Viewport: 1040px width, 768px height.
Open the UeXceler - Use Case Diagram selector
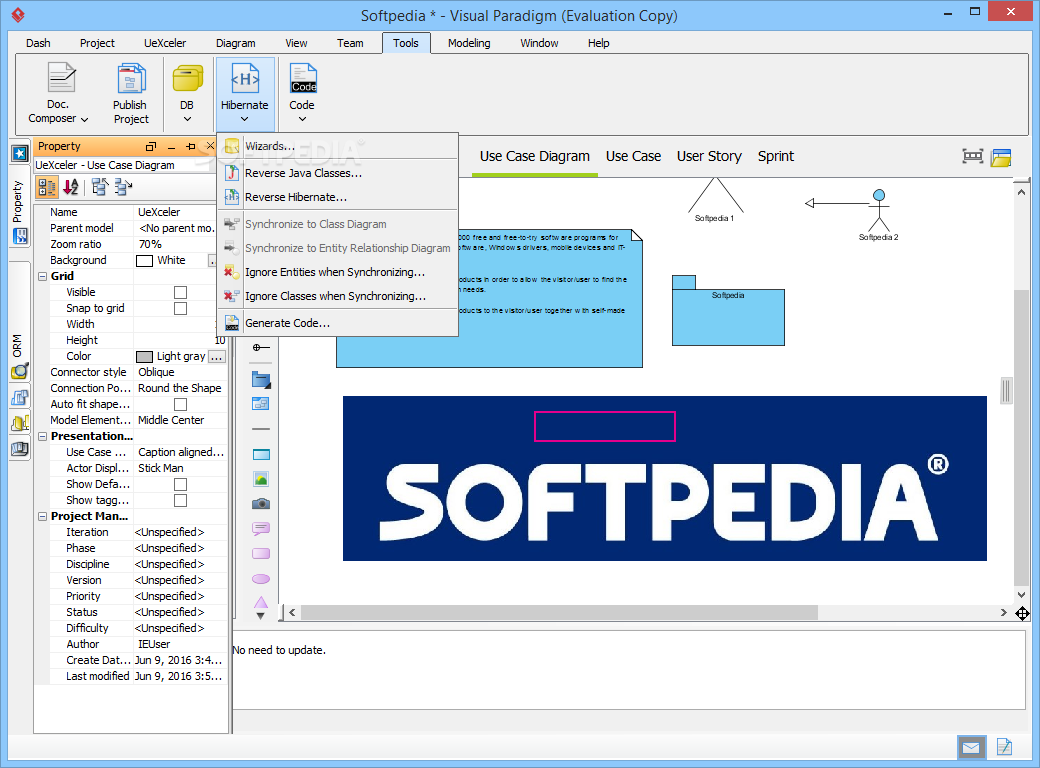(126, 165)
